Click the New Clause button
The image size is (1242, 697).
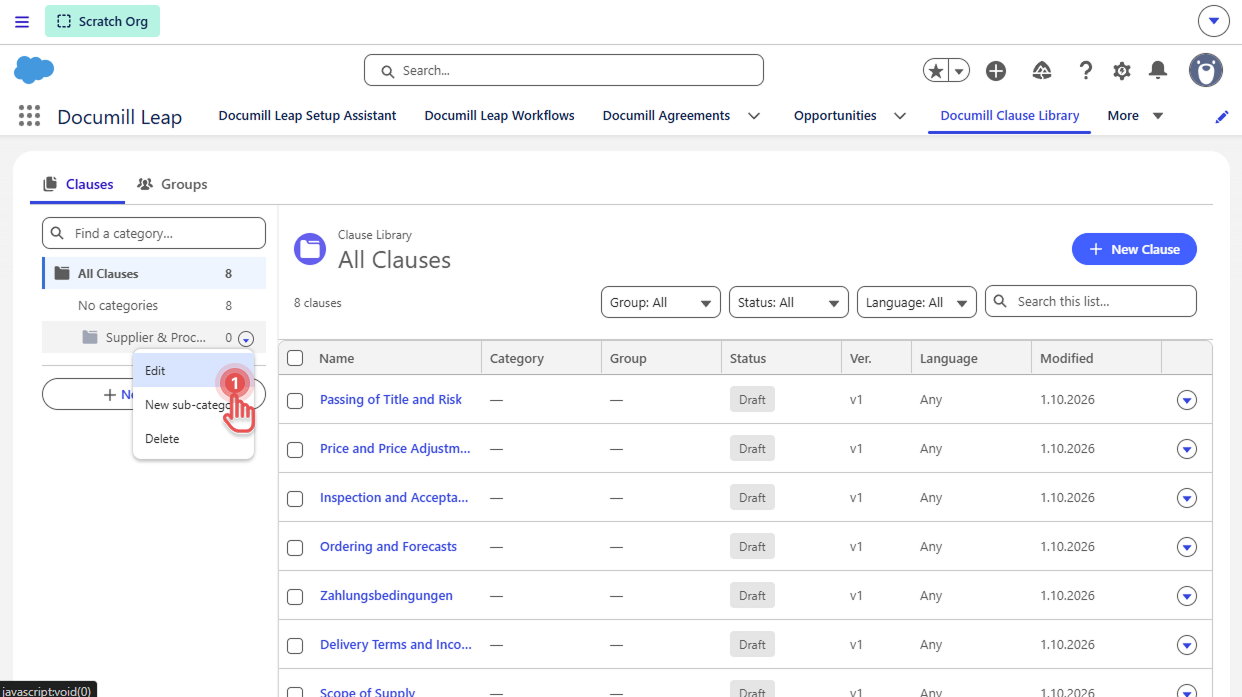[1134, 249]
